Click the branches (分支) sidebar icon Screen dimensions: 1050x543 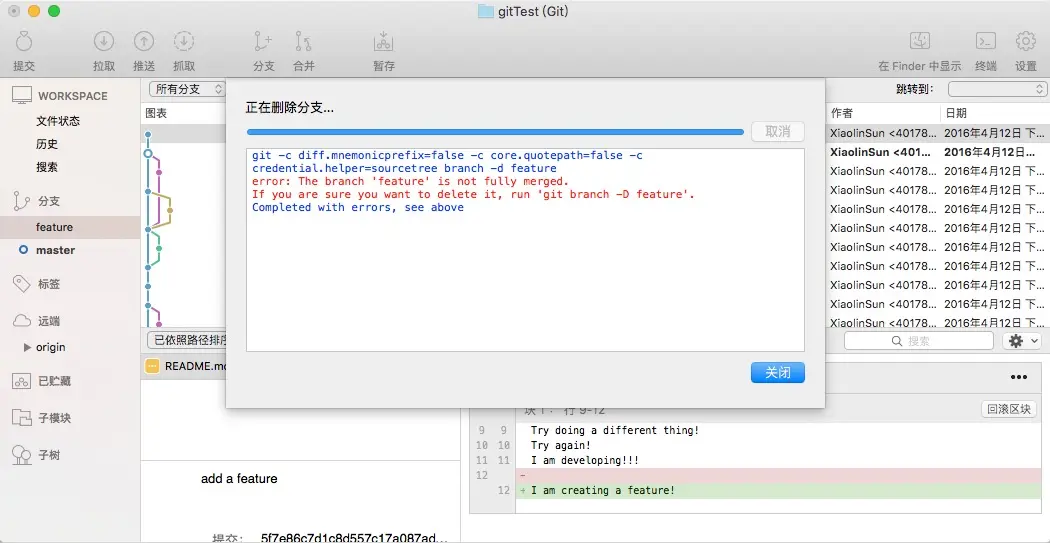point(22,200)
